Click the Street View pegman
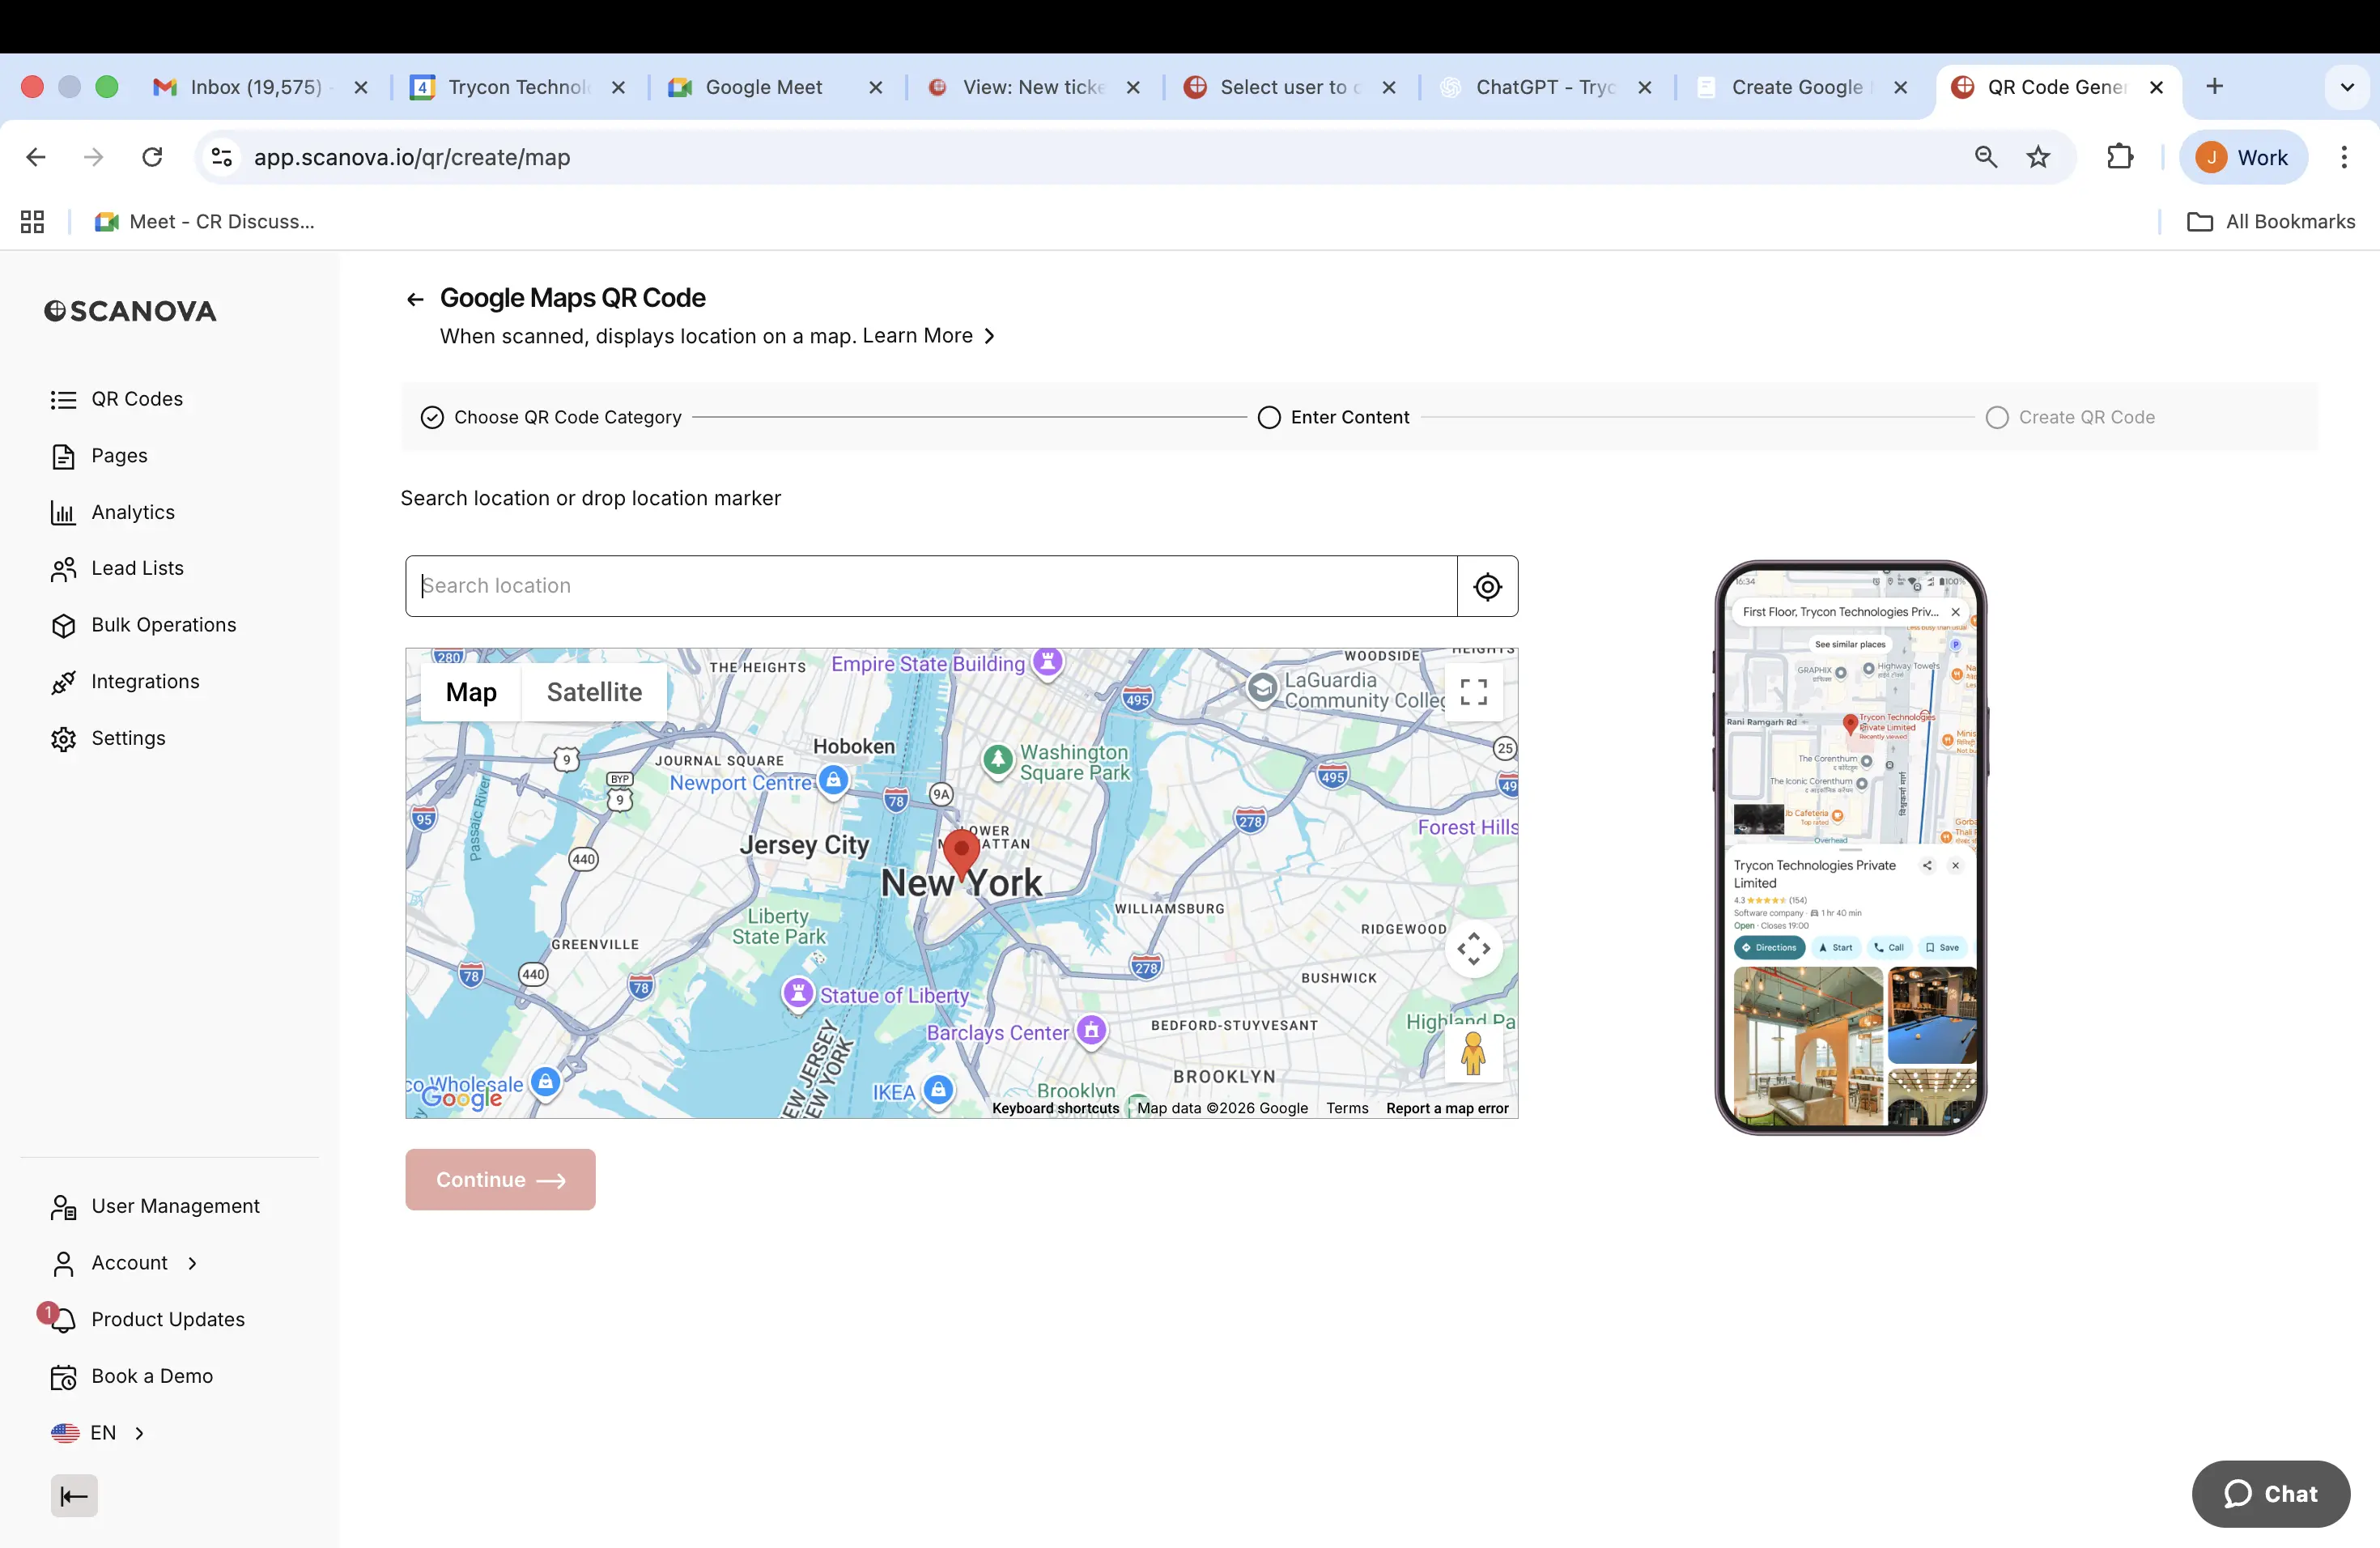The width and height of the screenshot is (2380, 1548). [1473, 1054]
